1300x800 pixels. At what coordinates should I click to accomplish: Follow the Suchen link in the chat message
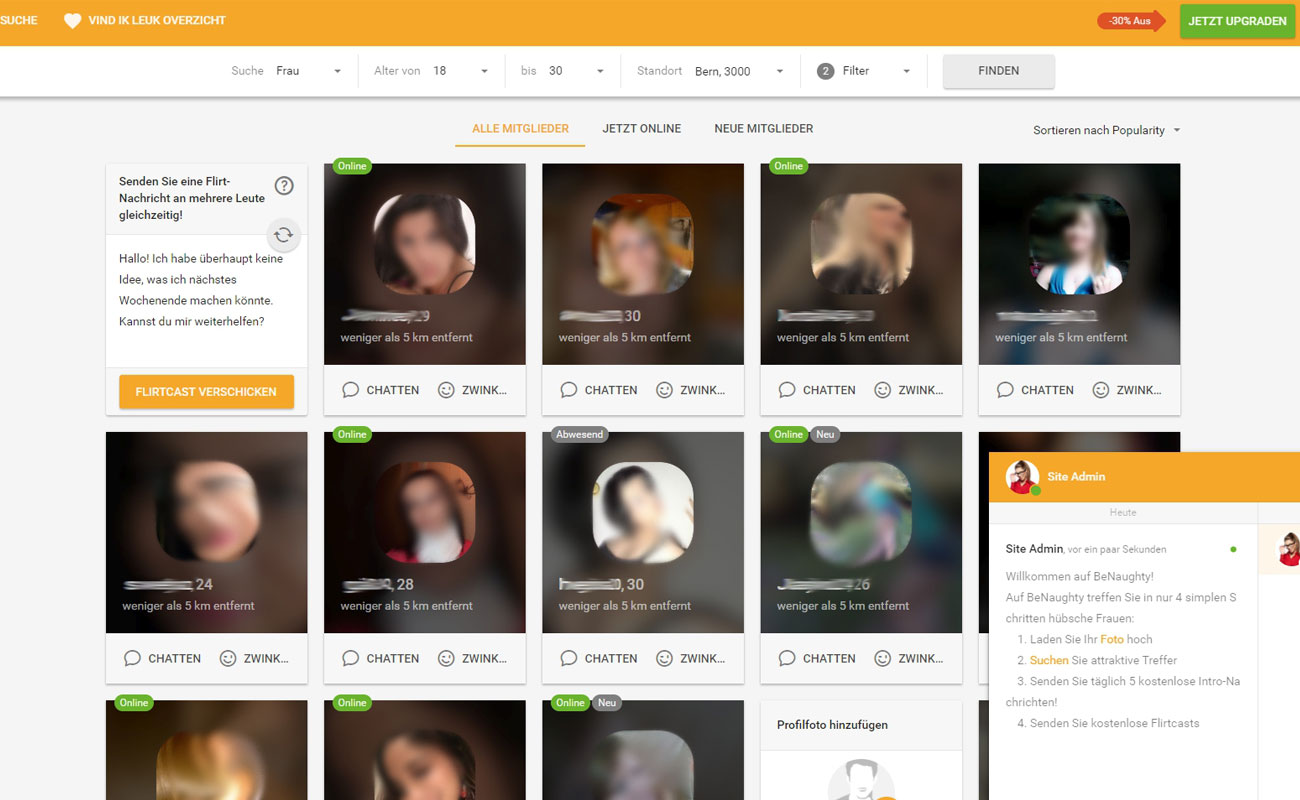point(1049,660)
